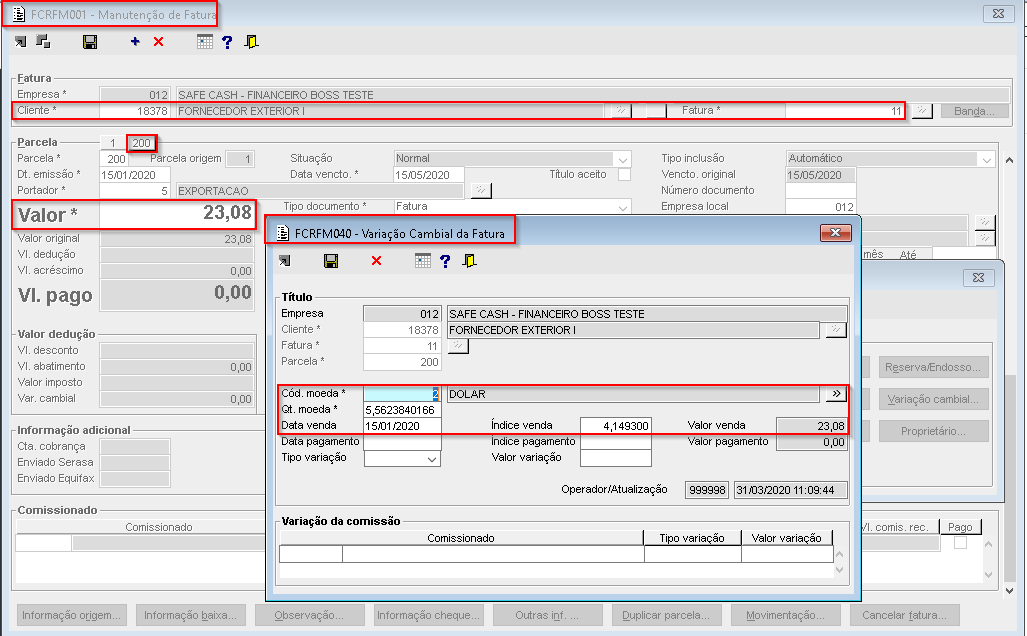
Task: Open the Situação dropdown
Action: pos(623,159)
